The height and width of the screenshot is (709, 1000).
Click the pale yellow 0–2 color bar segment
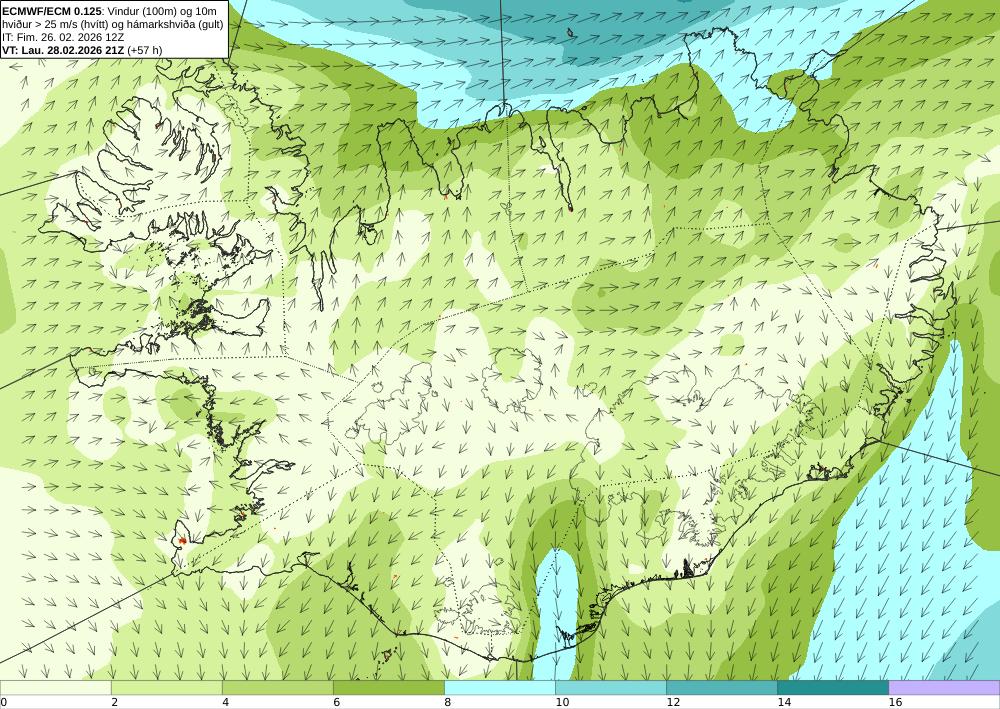point(55,688)
